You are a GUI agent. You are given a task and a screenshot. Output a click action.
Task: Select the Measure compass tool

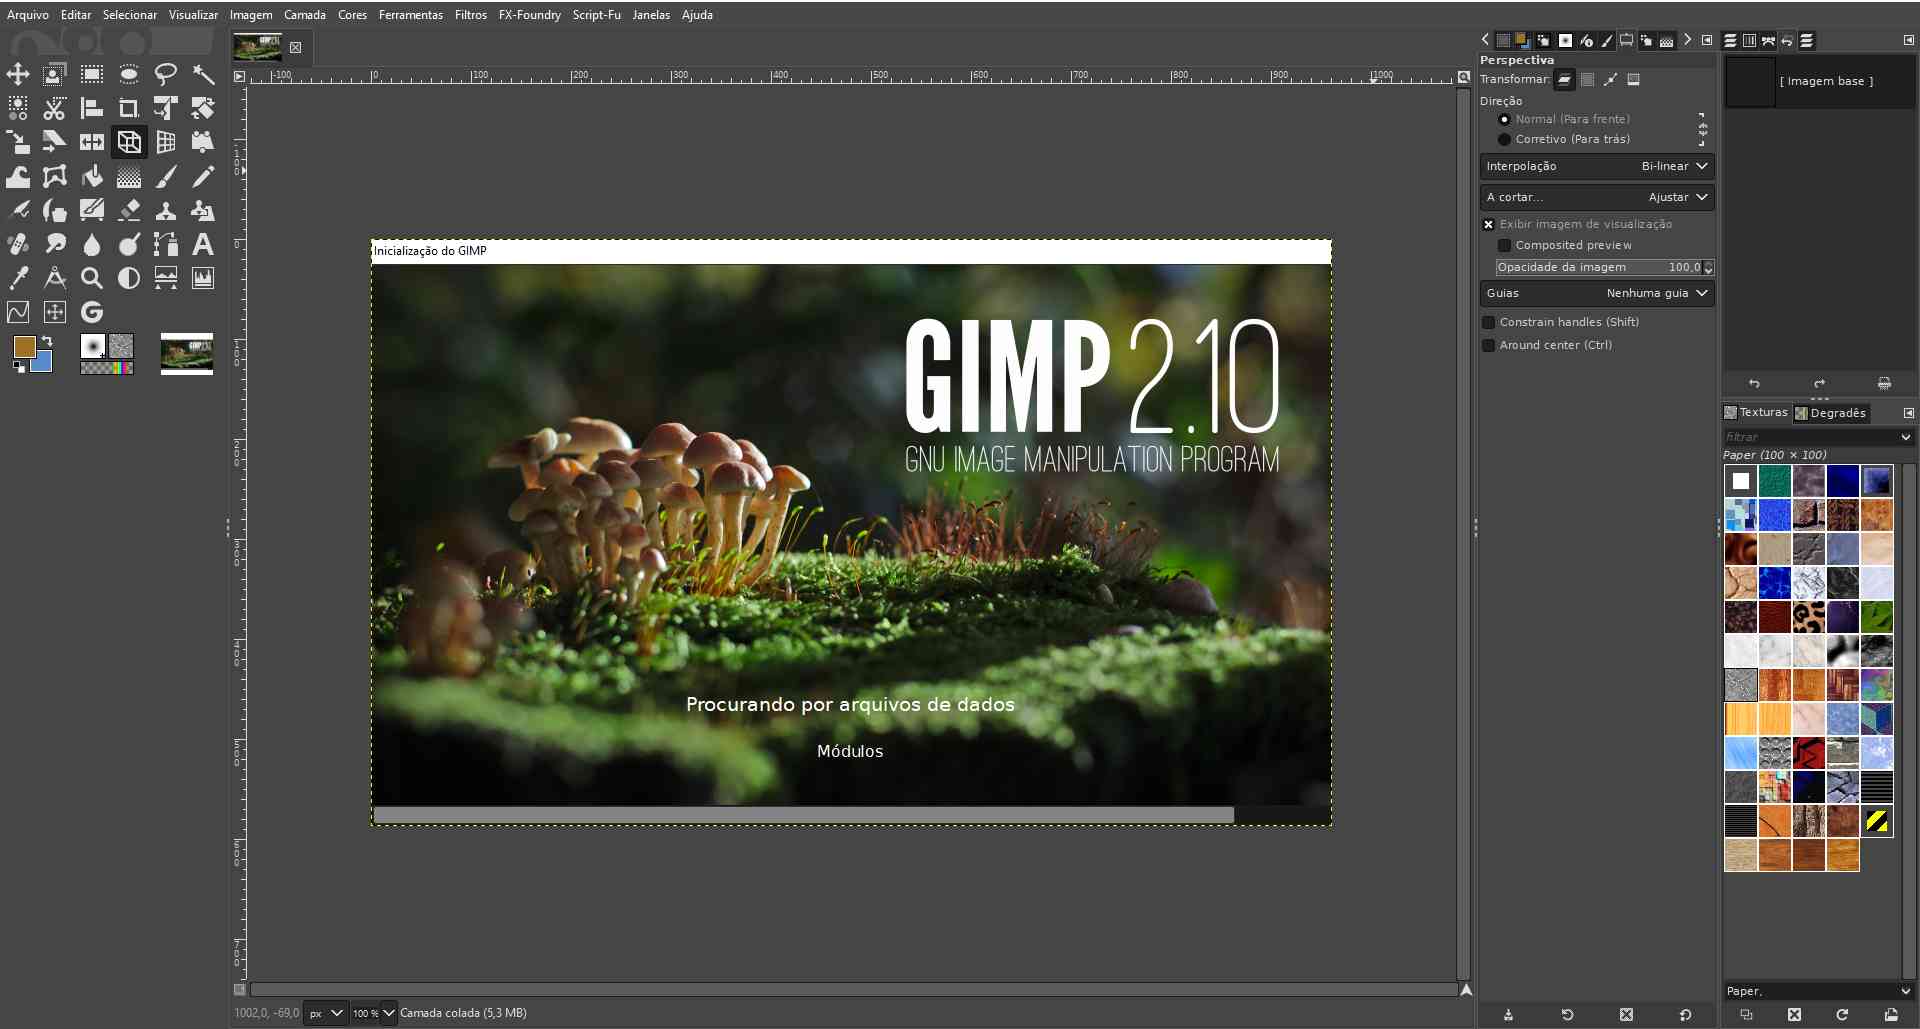coord(55,278)
